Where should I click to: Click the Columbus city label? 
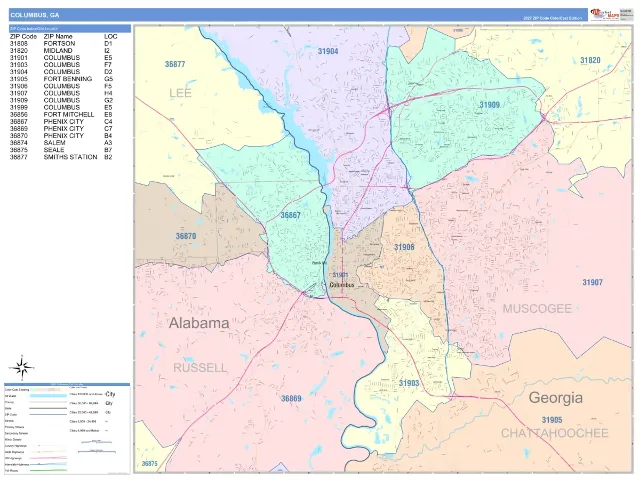[x=342, y=285]
